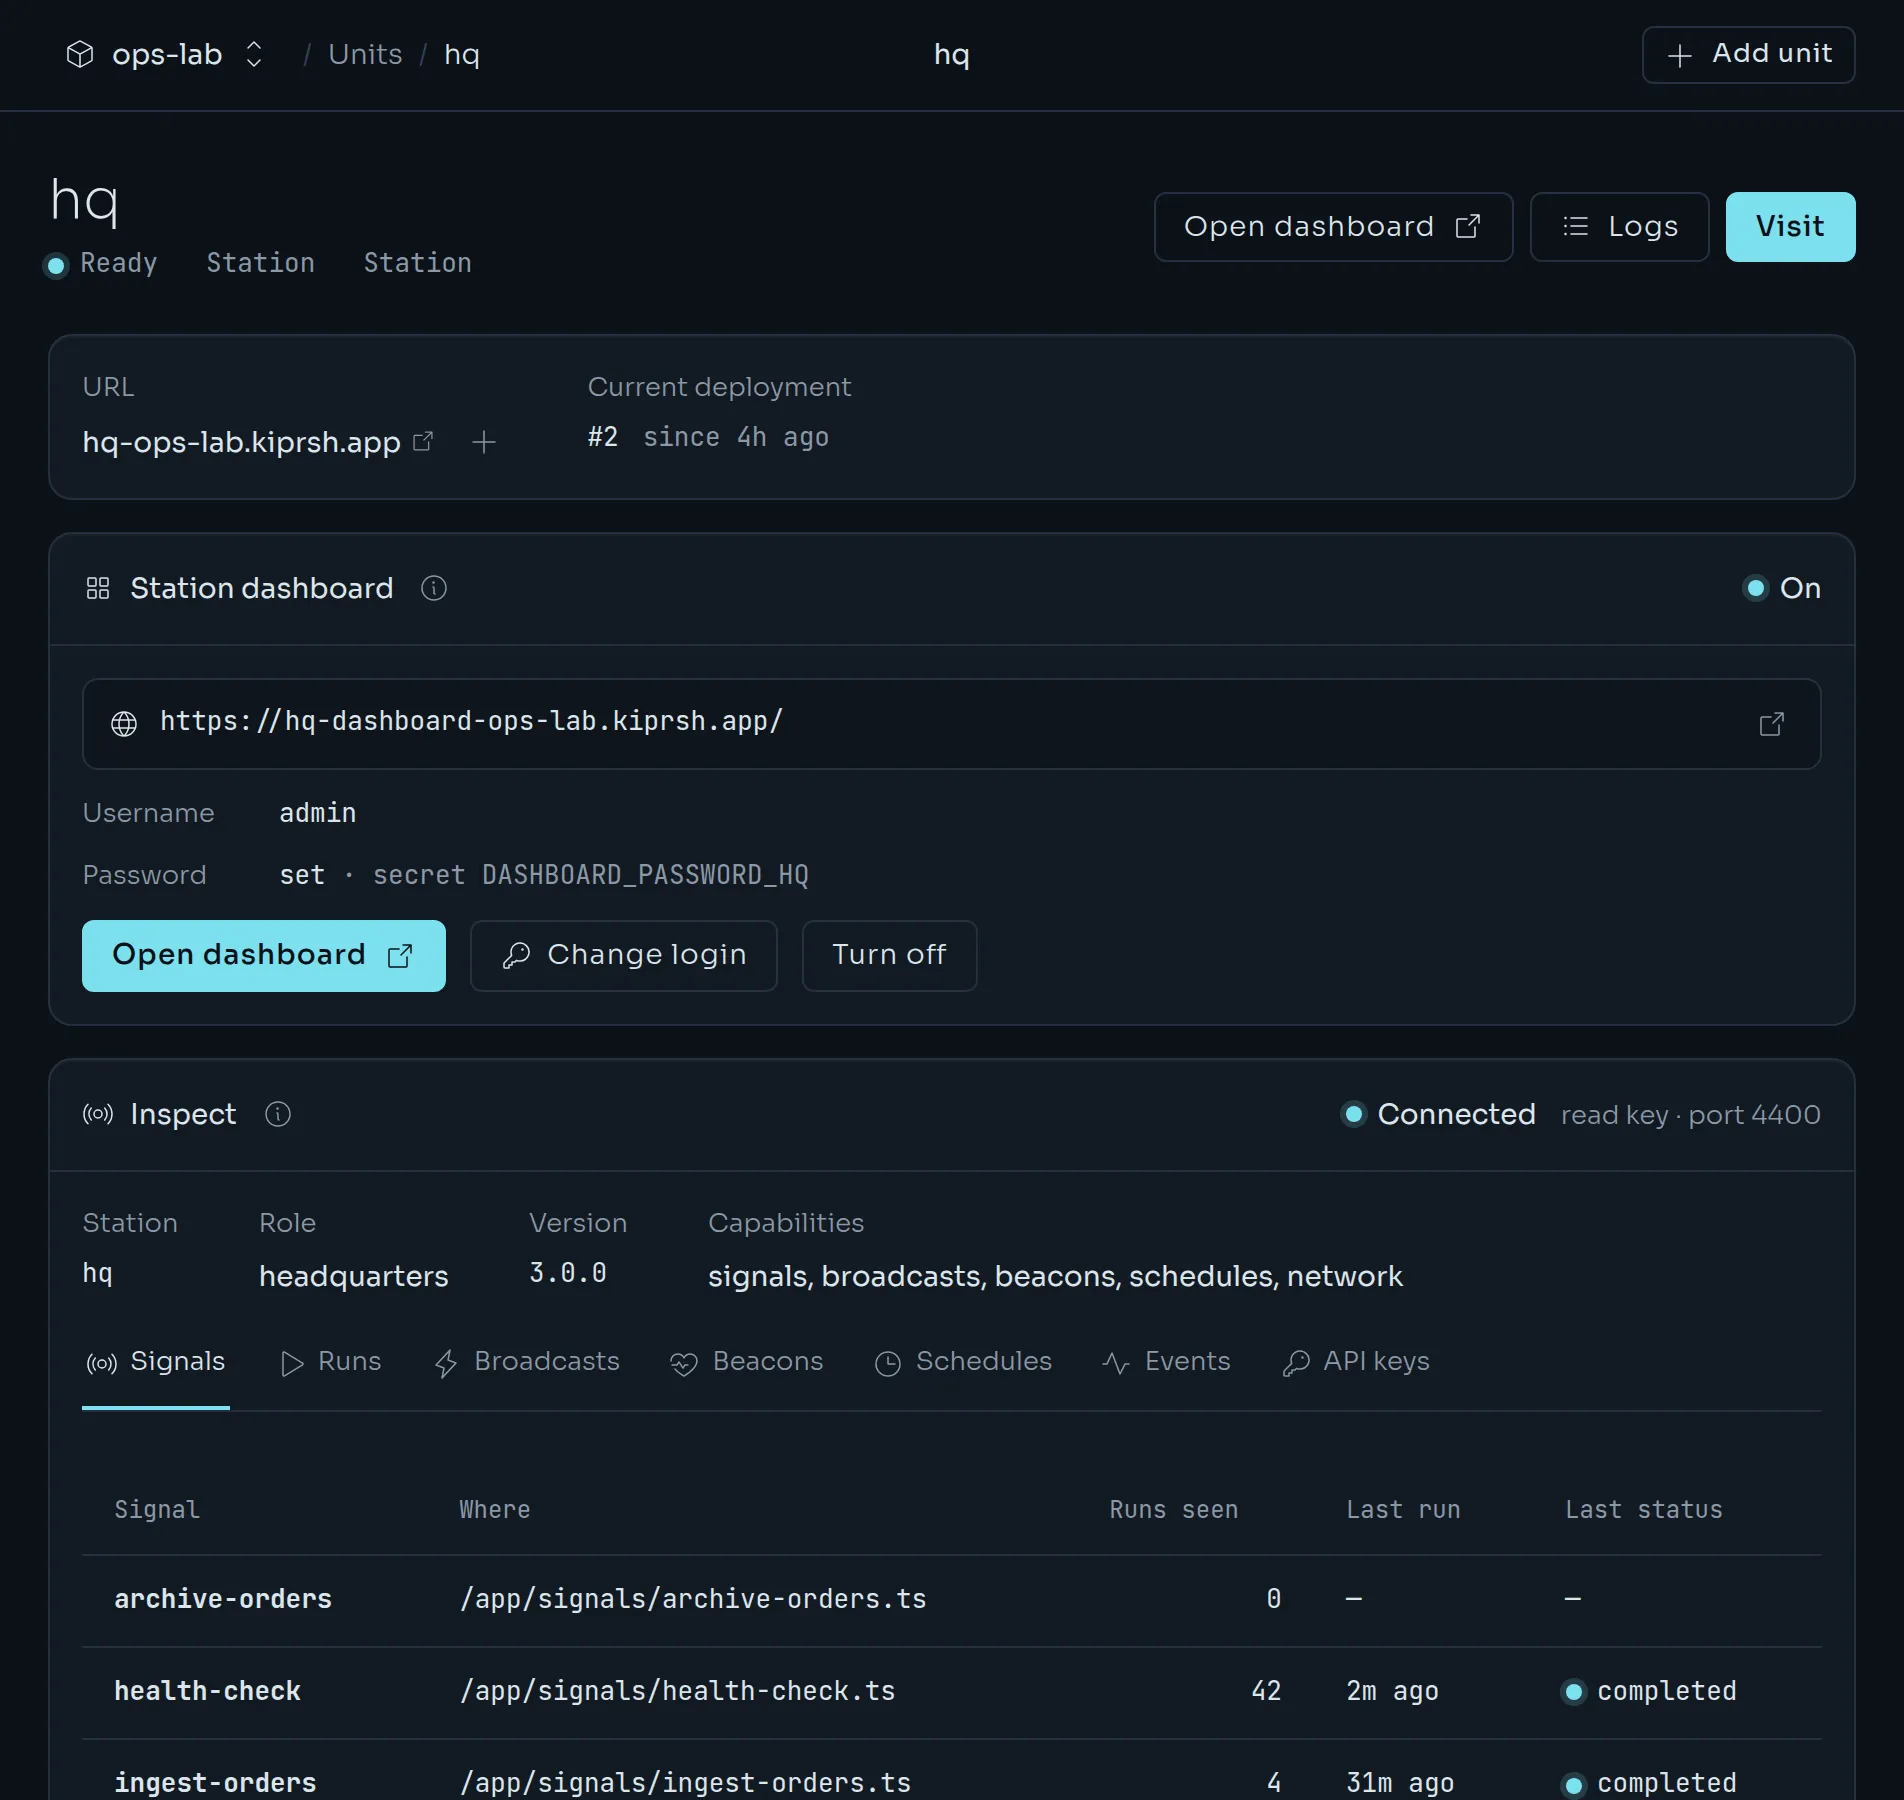Open the Broadcasts tab
The image size is (1904, 1800).
point(527,1362)
